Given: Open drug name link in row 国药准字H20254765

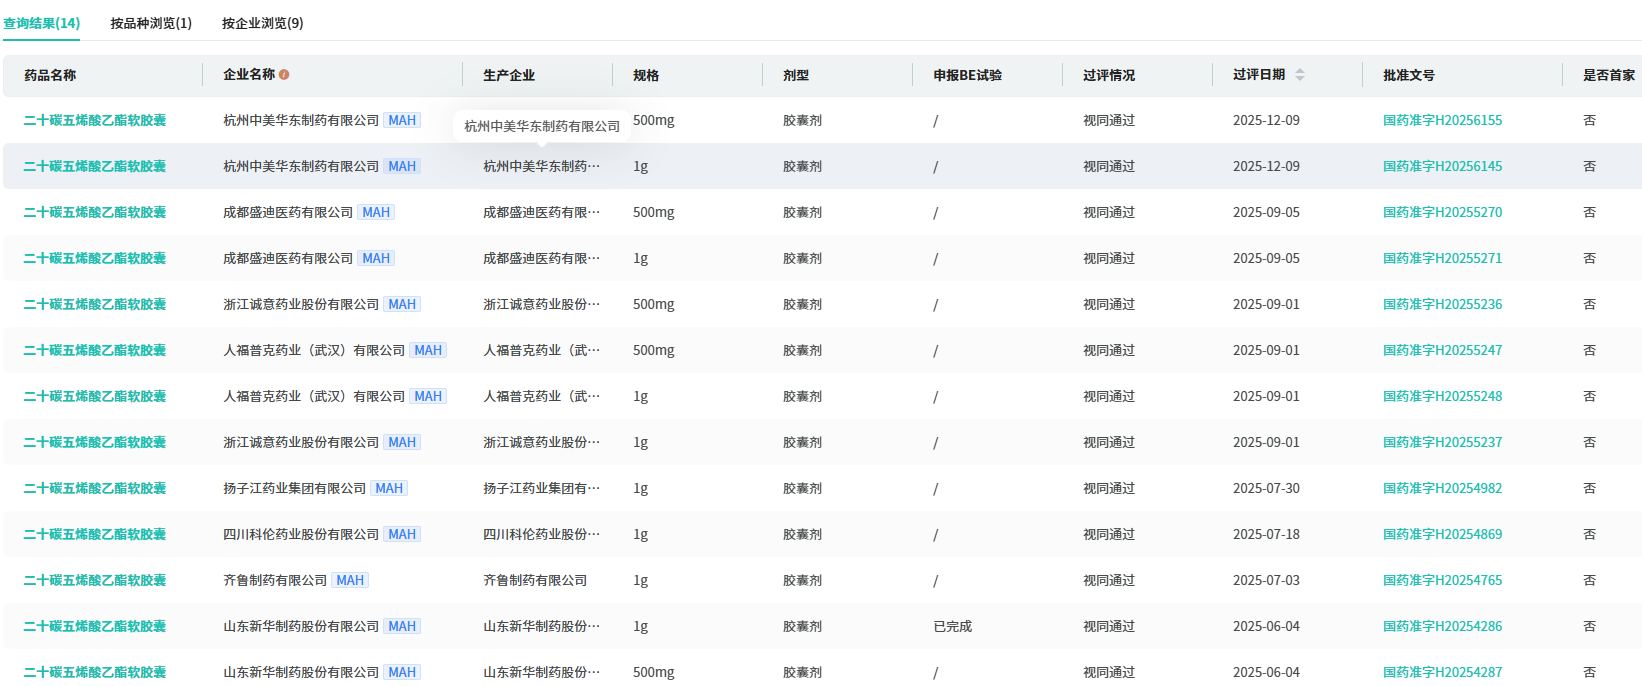Looking at the screenshot, I should [95, 580].
